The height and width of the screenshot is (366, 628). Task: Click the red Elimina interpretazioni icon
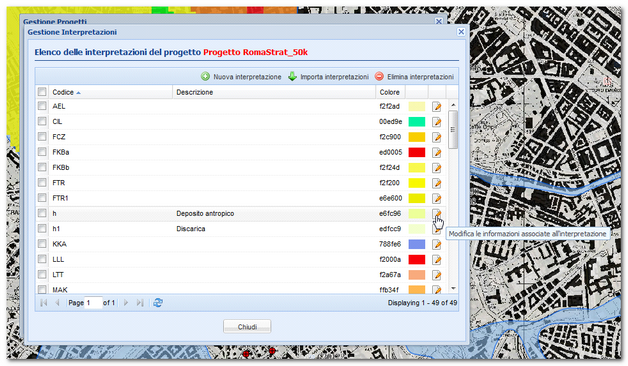click(379, 76)
